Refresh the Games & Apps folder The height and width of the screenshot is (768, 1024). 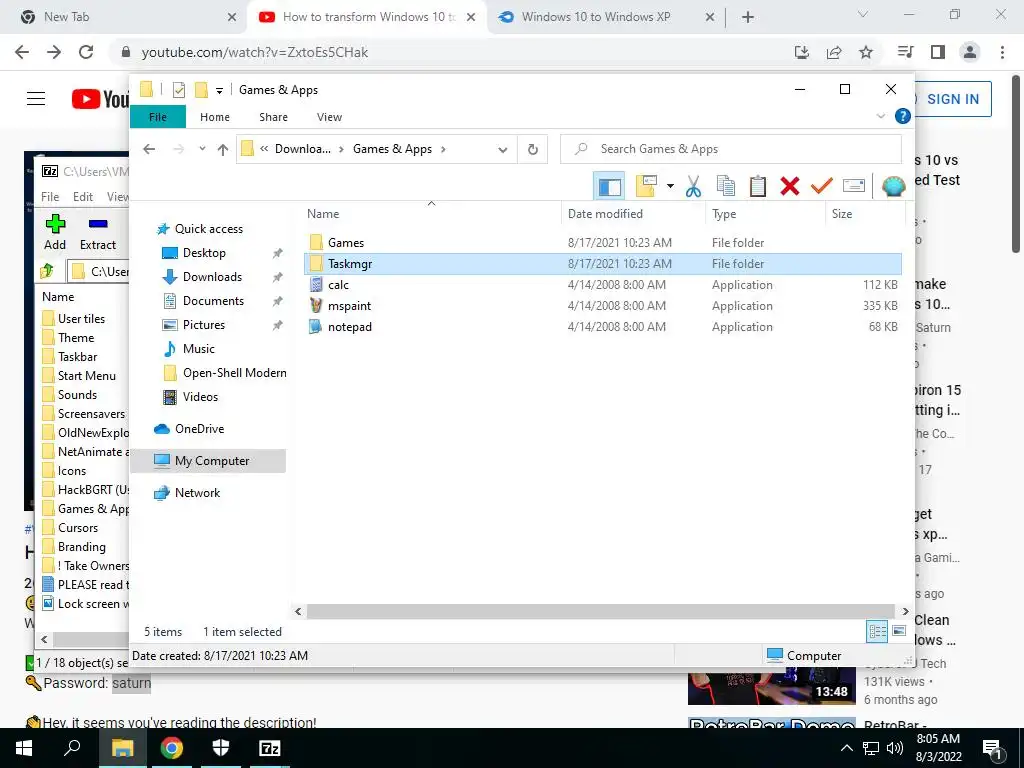tap(533, 150)
